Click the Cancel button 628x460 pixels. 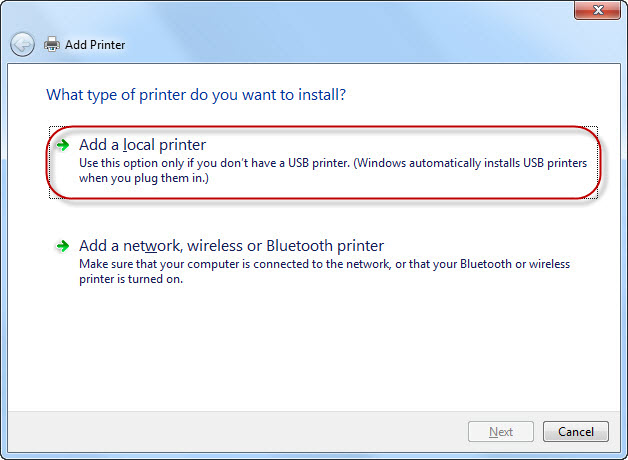click(575, 432)
